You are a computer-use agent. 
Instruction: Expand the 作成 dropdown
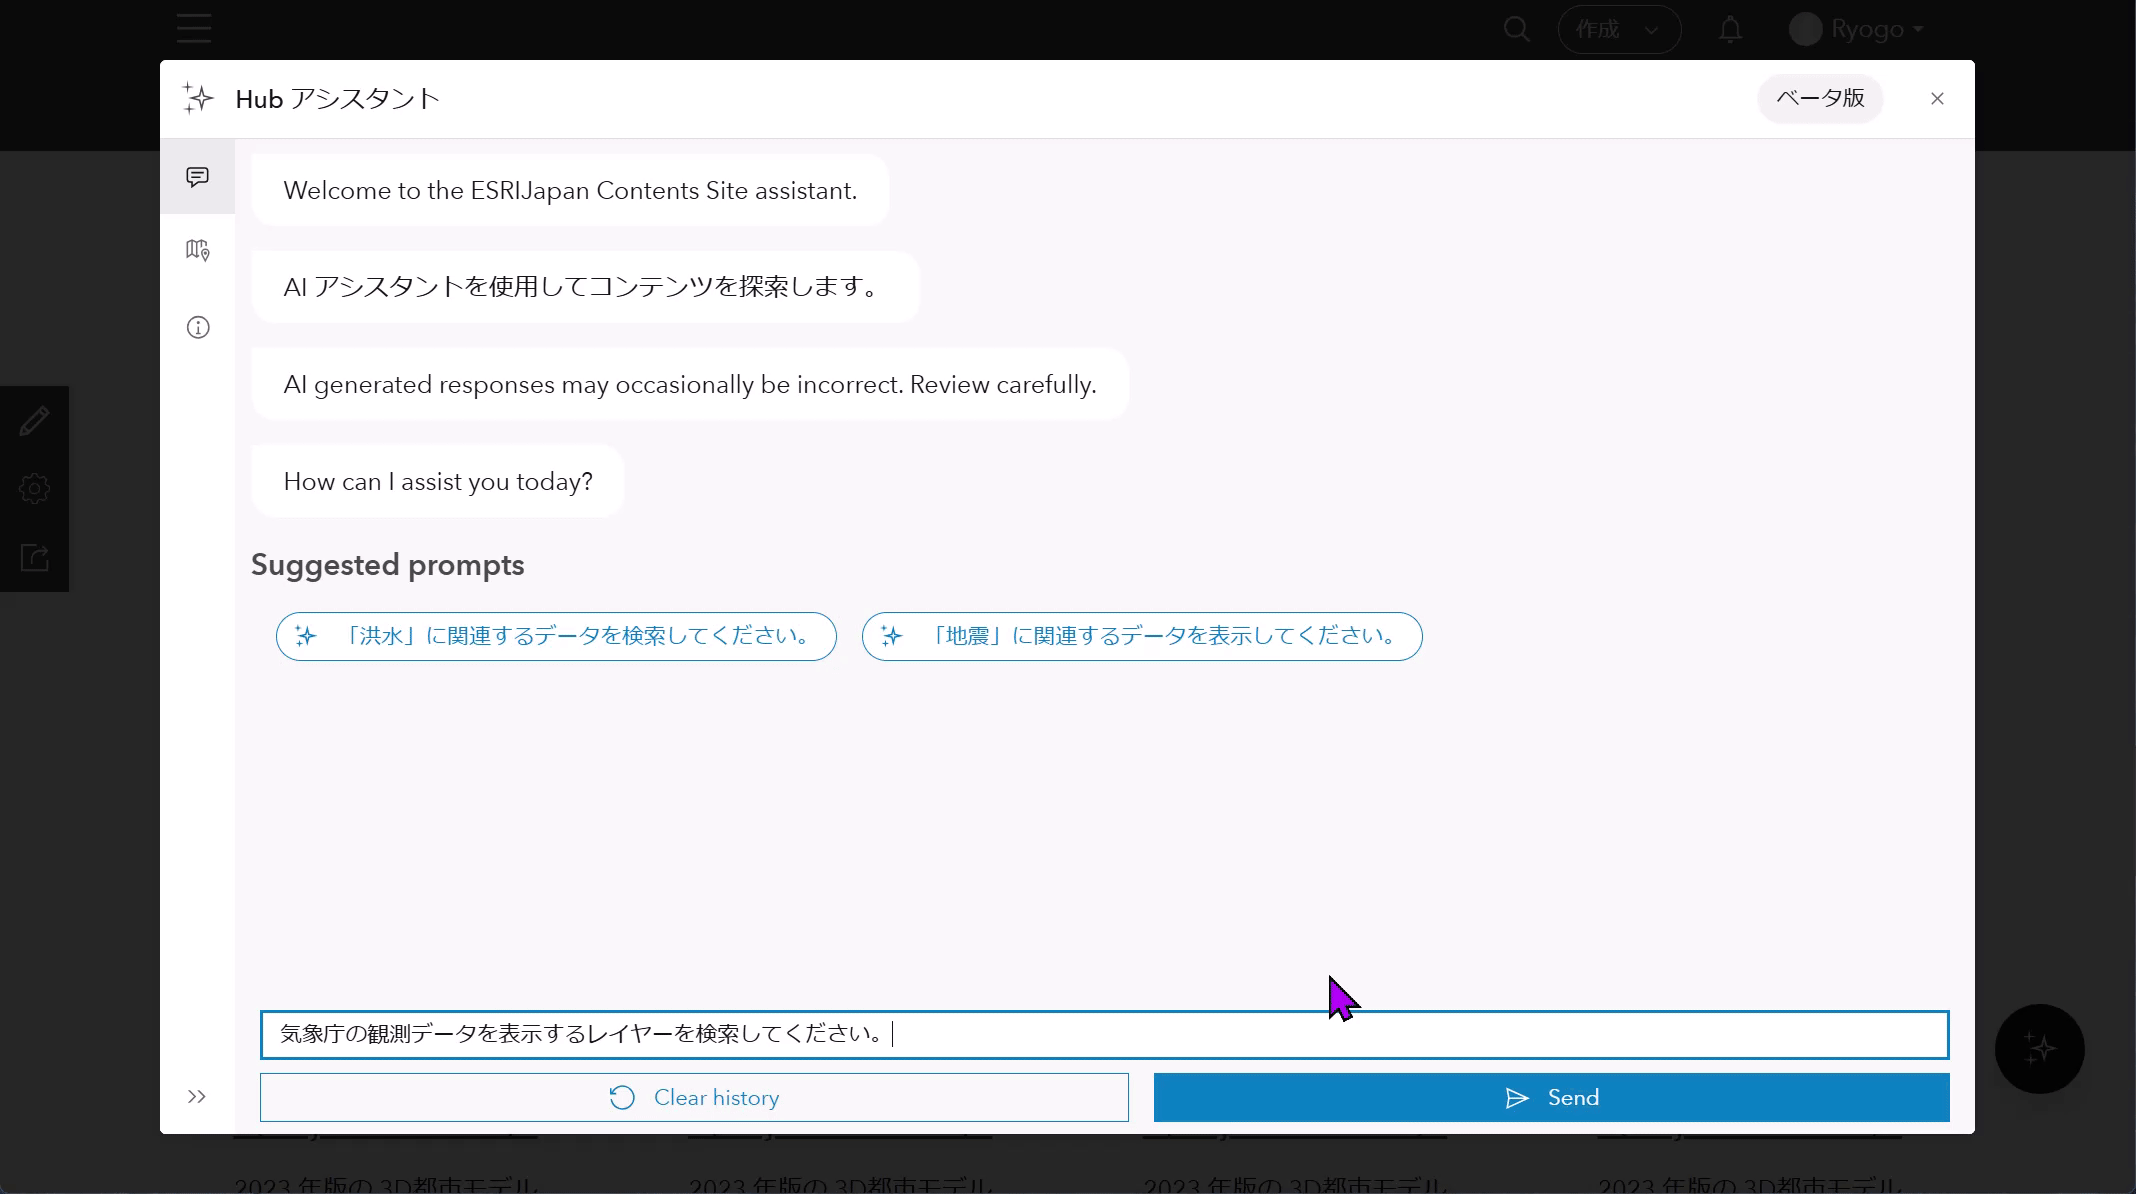click(x=1618, y=30)
